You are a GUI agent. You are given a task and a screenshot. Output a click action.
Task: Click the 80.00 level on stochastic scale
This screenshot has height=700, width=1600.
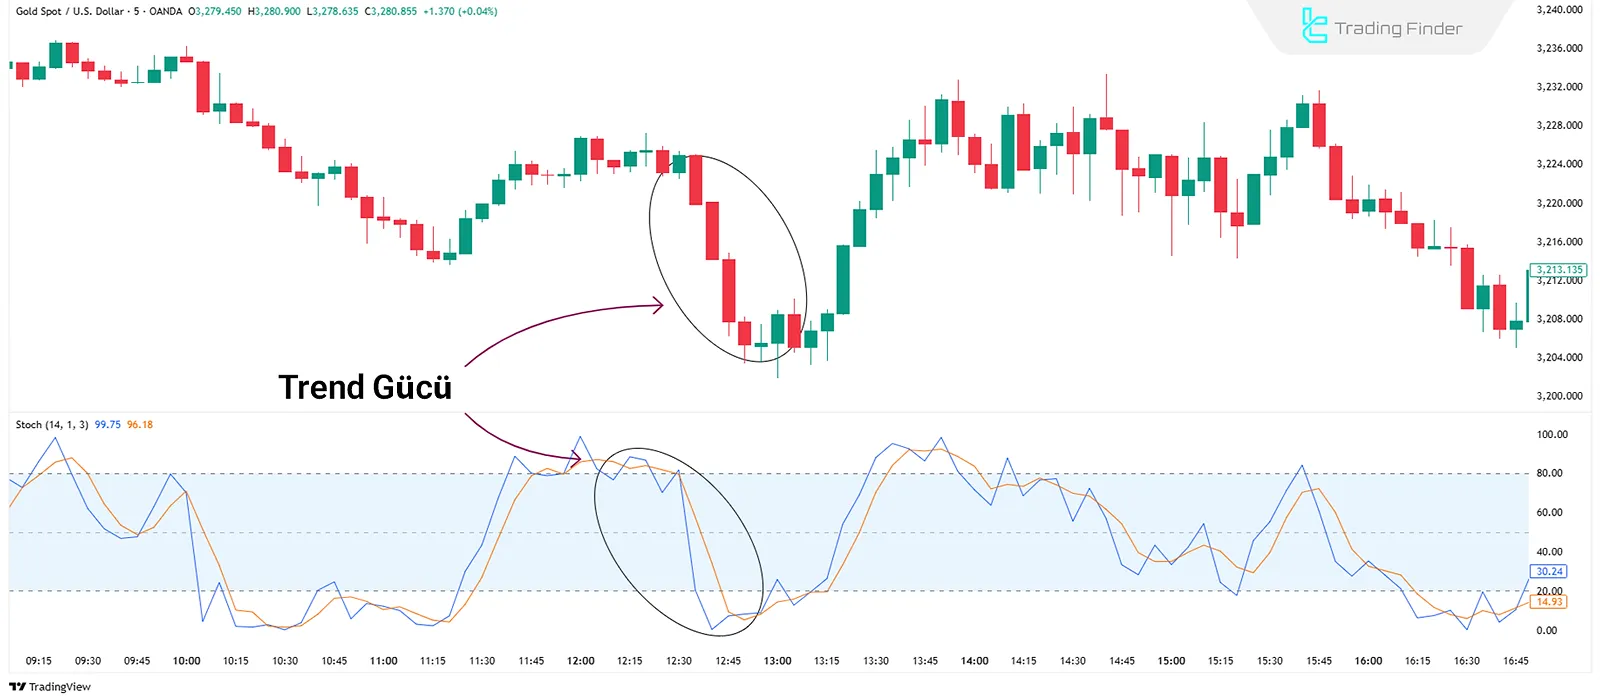click(1549, 474)
